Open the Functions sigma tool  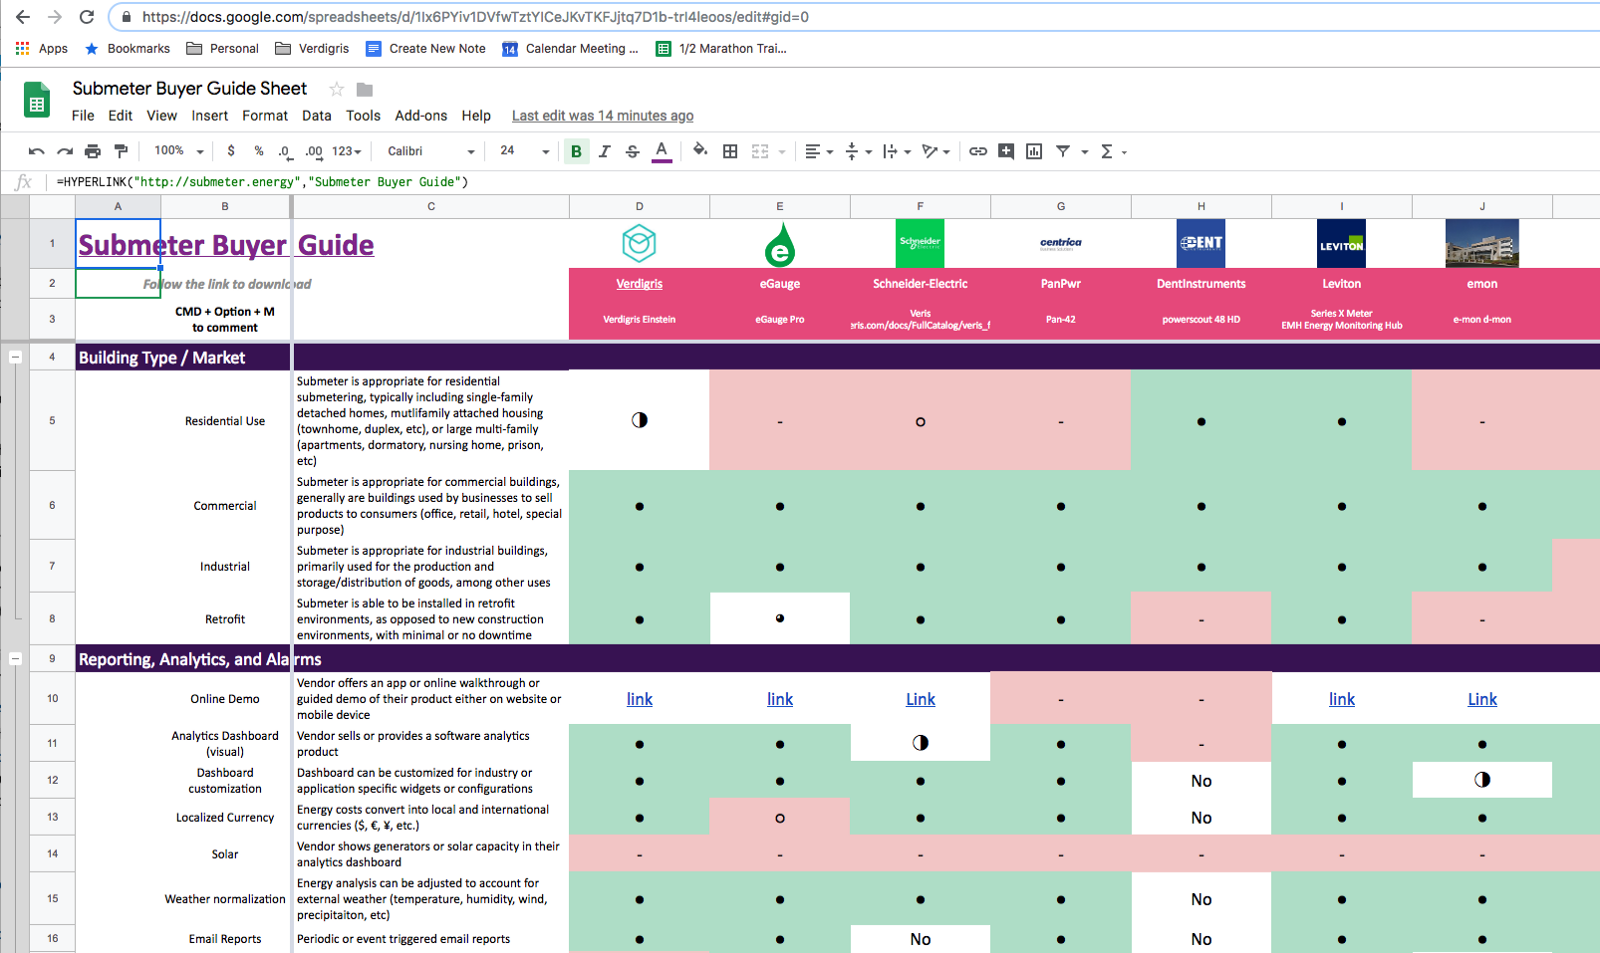click(1107, 151)
